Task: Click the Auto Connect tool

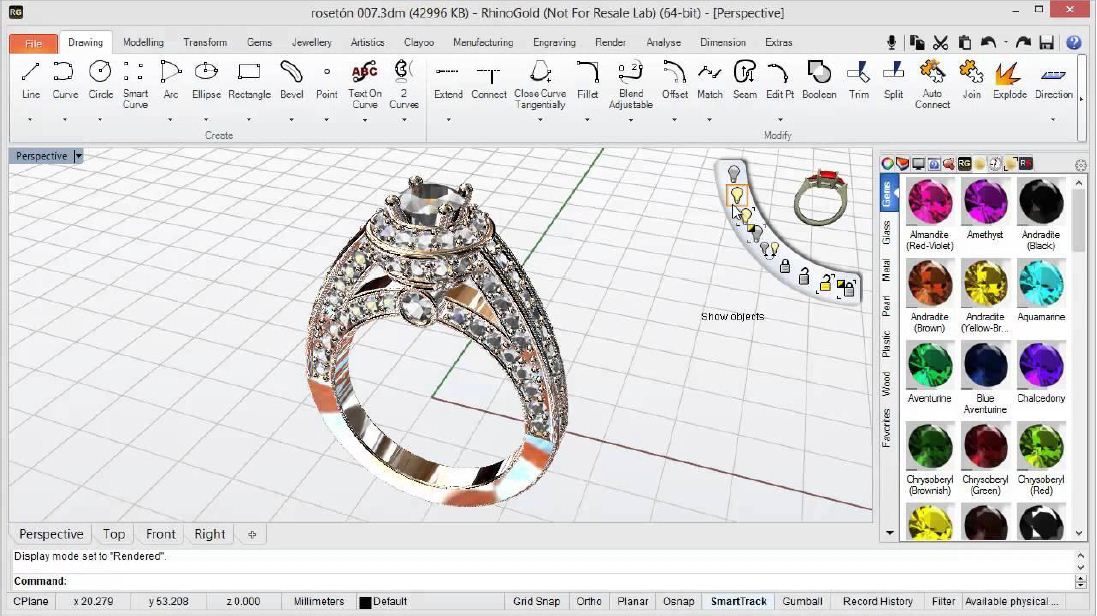Action: 932,82
